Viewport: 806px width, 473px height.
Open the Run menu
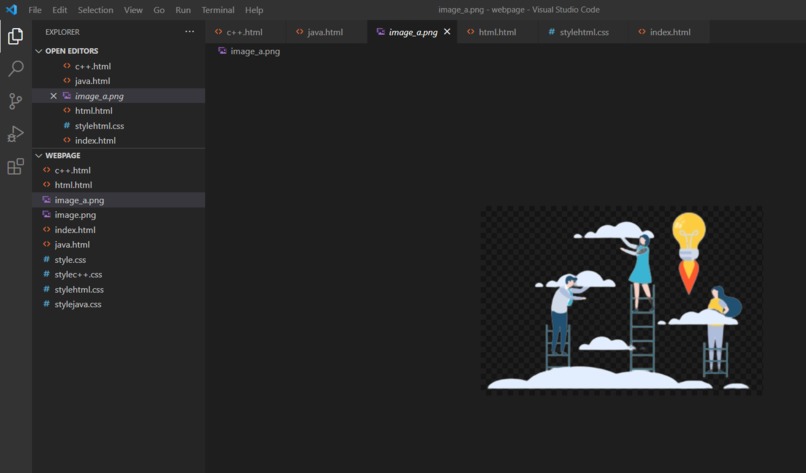[x=183, y=10]
